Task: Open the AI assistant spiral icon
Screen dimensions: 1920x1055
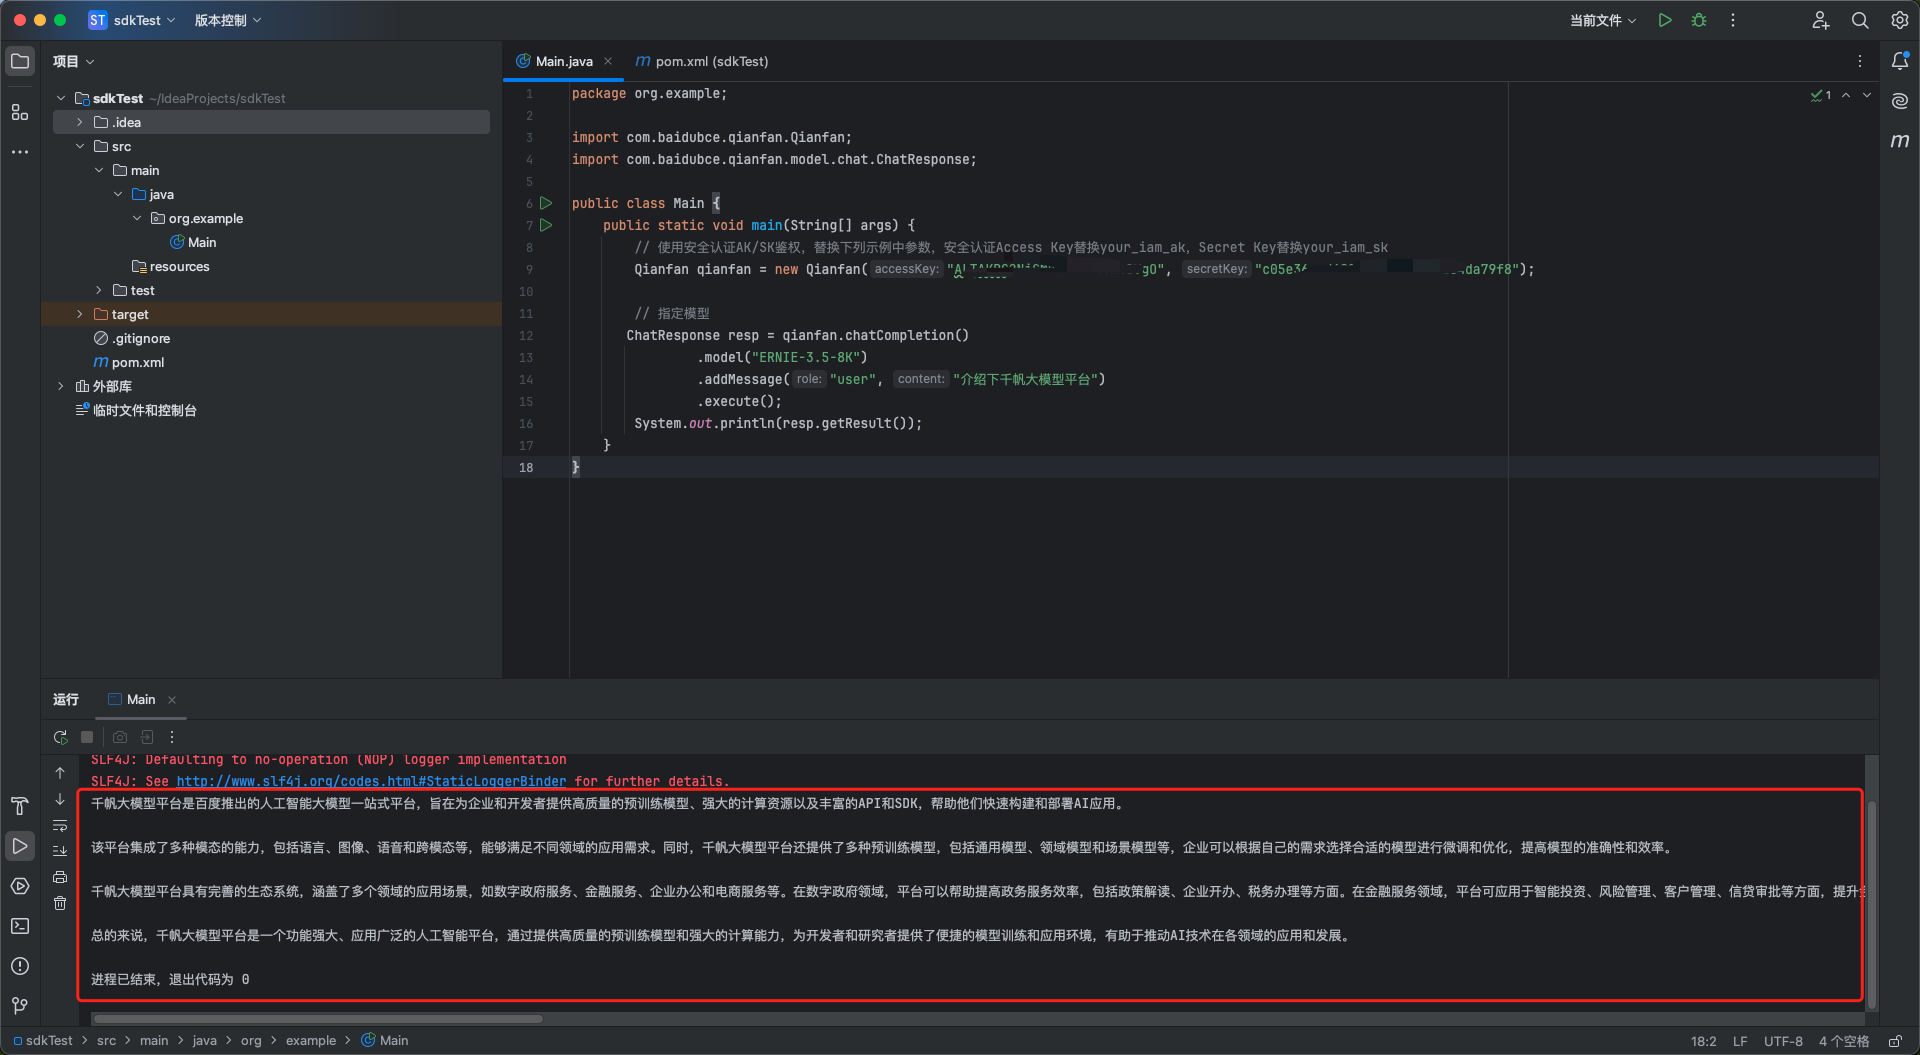Action: tap(1900, 101)
